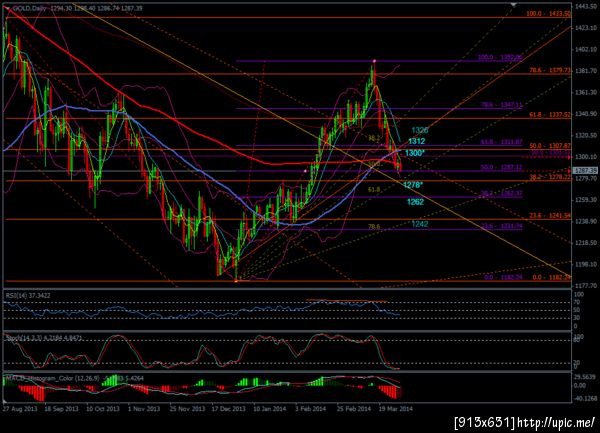The height and width of the screenshot is (433, 600).
Task: Click the 10 Oct 2013 date label
Action: click(102, 409)
